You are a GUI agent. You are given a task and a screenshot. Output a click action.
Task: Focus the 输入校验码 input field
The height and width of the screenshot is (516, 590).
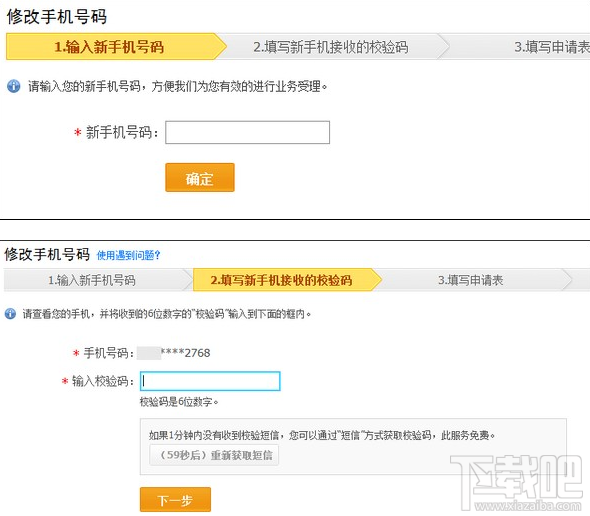pos(210,381)
